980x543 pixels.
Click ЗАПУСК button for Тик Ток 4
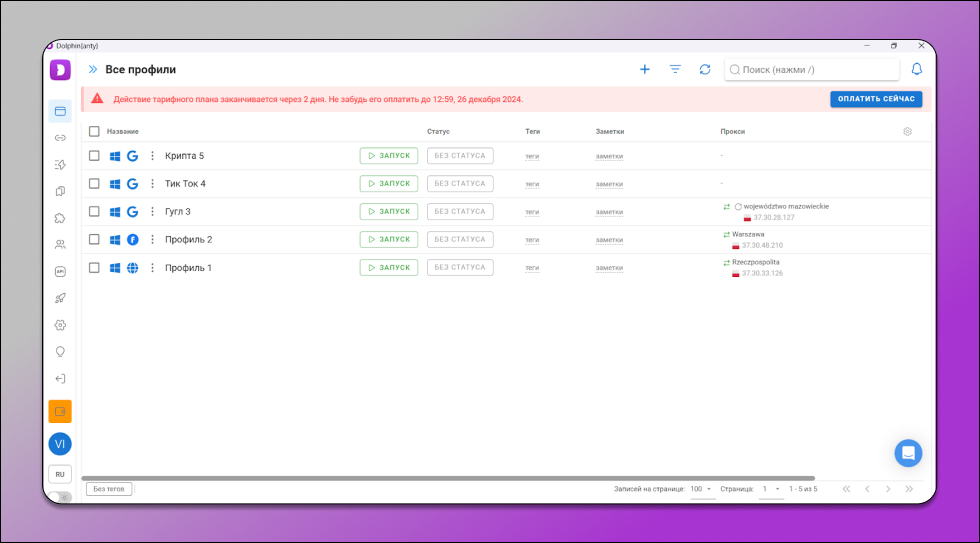click(x=389, y=184)
